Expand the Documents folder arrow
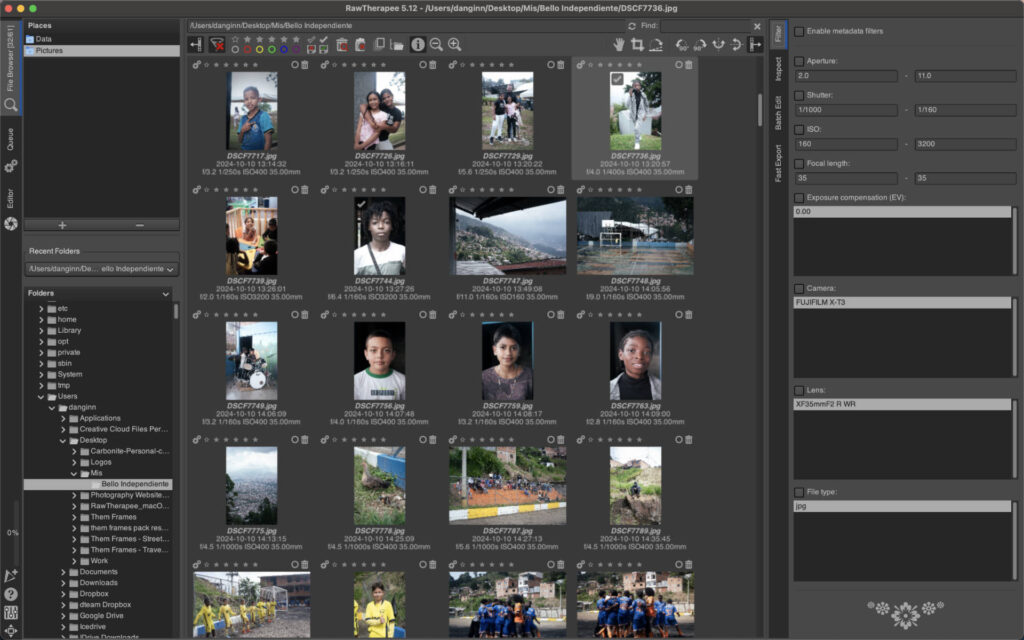This screenshot has width=1024, height=640. (x=63, y=572)
